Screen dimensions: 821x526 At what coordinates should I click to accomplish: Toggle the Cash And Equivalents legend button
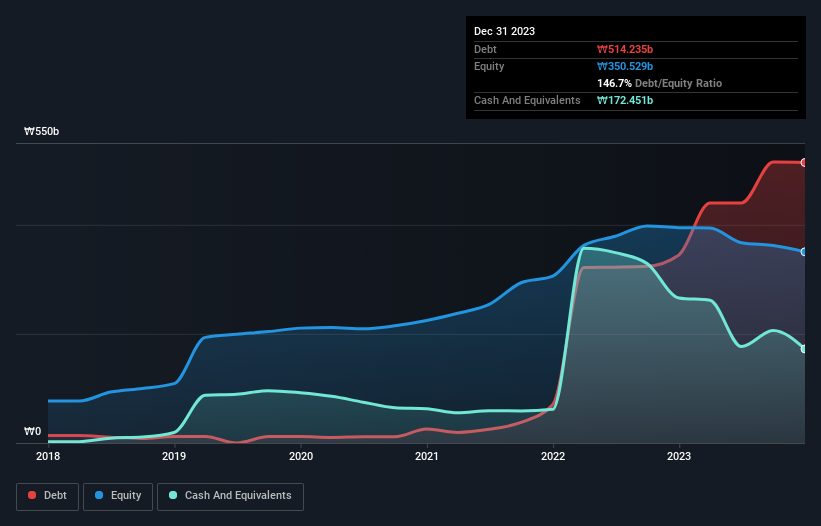point(230,496)
